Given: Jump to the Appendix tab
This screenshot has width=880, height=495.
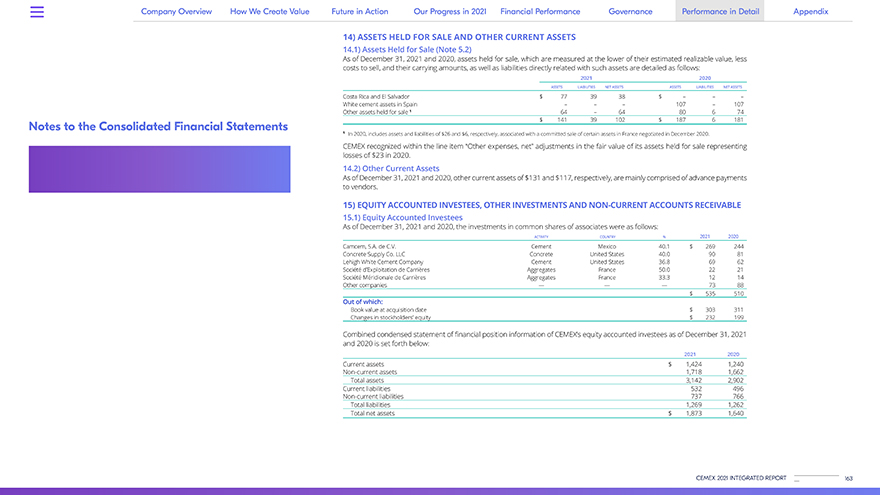Looking at the screenshot, I should [809, 11].
